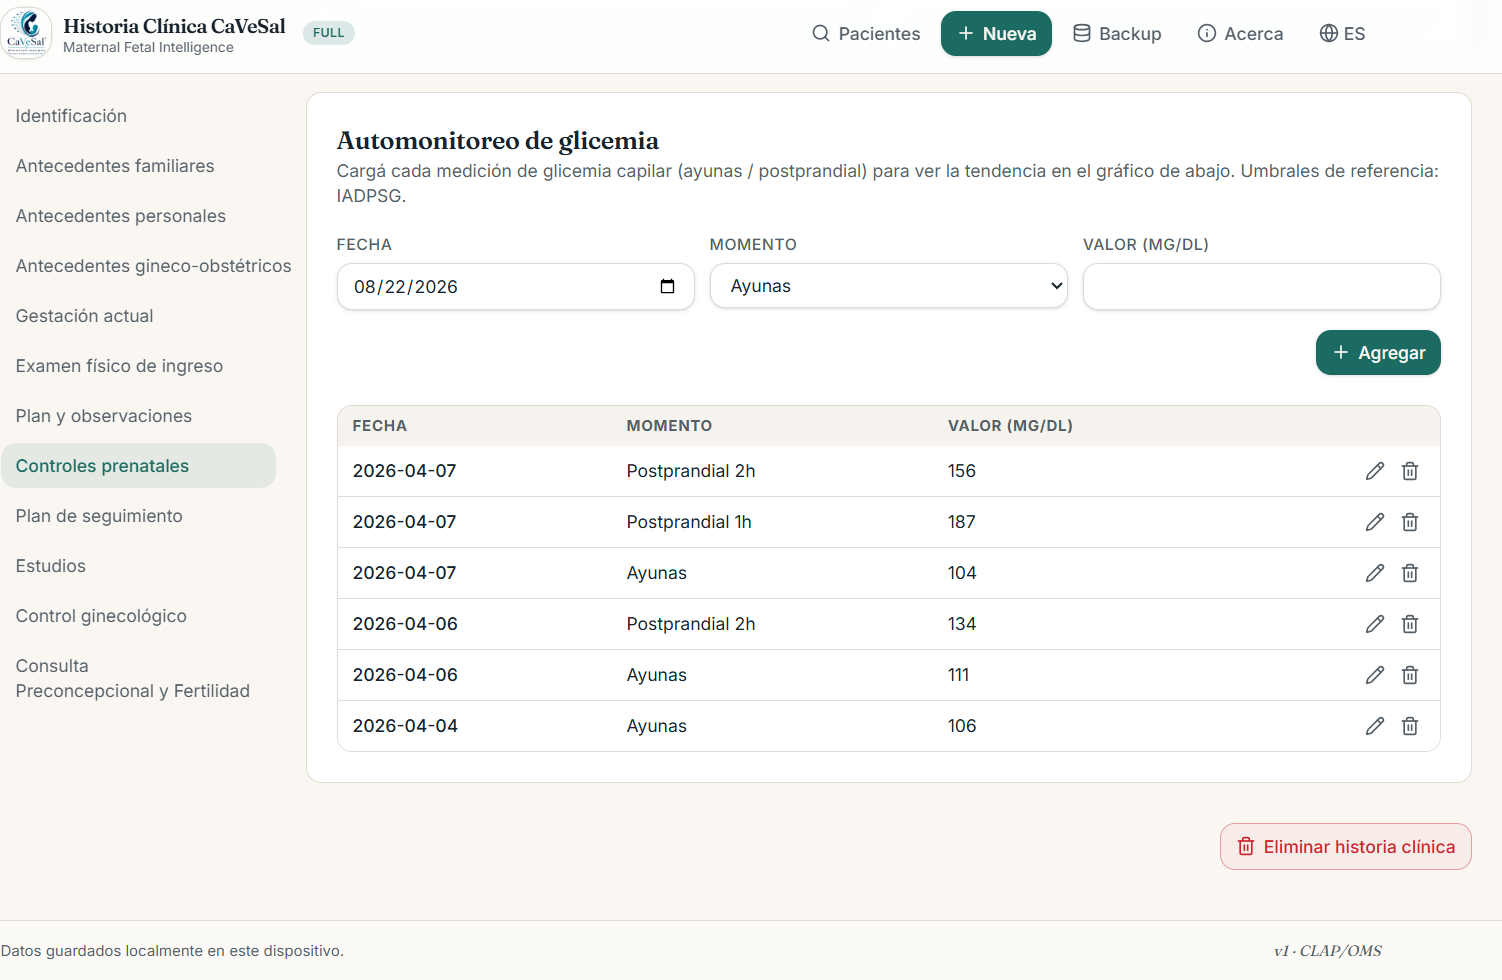Screen dimensions: 1502x980
Task: Open the calendar picker in Fecha field
Action: click(x=668, y=287)
